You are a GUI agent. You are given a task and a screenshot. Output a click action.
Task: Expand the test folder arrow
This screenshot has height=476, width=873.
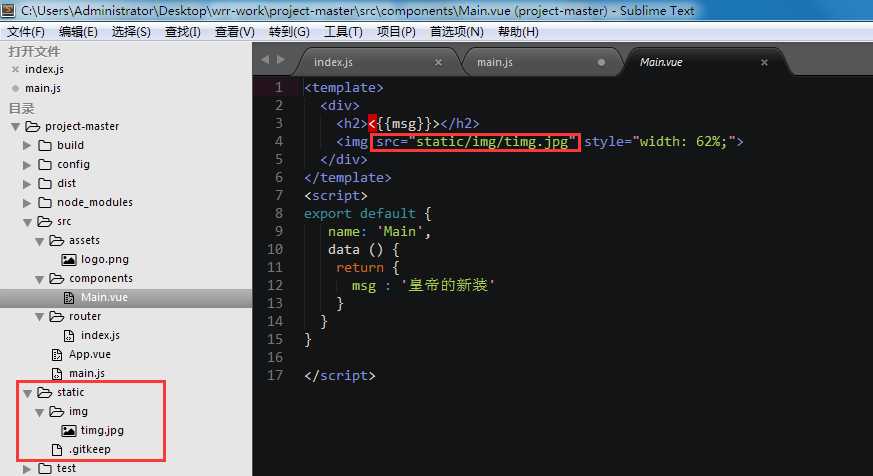click(x=27, y=469)
